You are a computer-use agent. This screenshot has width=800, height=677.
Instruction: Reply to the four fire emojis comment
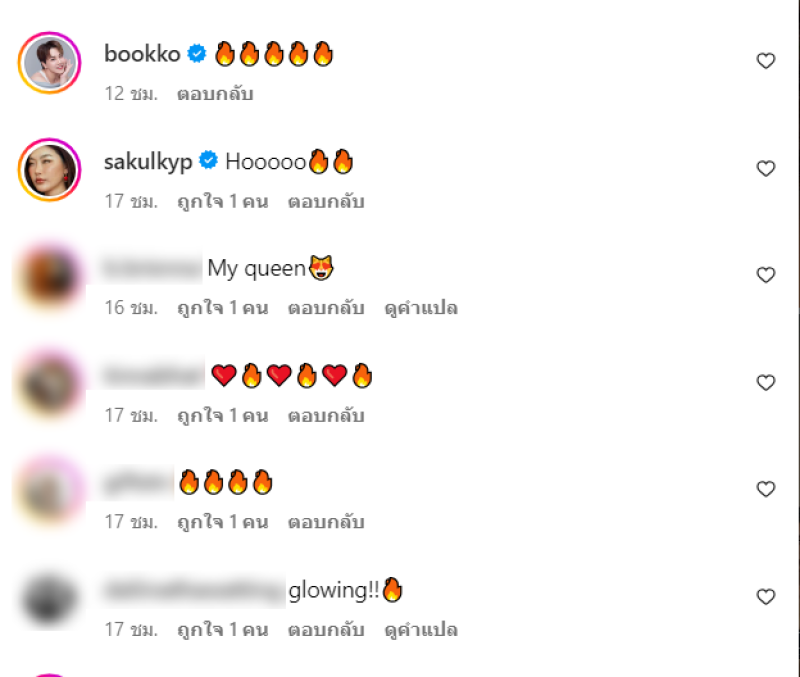click(x=326, y=522)
